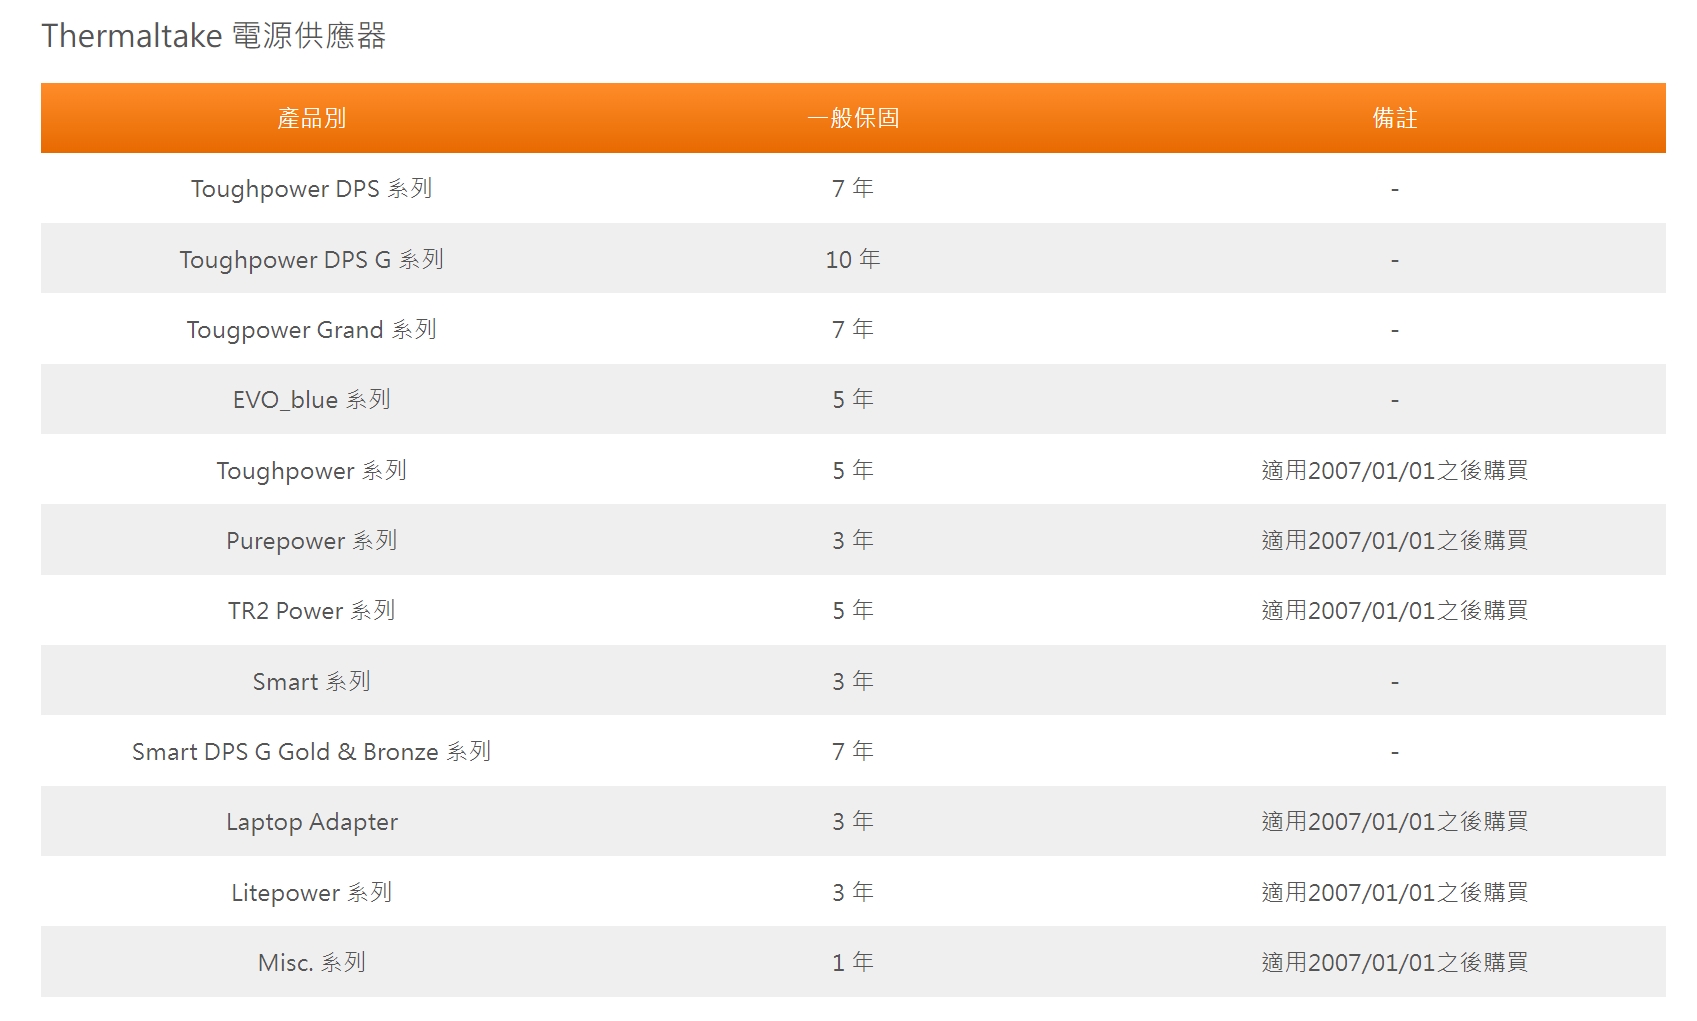Select the Toughpower DPS 系列 cell
The width and height of the screenshot is (1697, 1021).
[x=312, y=189]
